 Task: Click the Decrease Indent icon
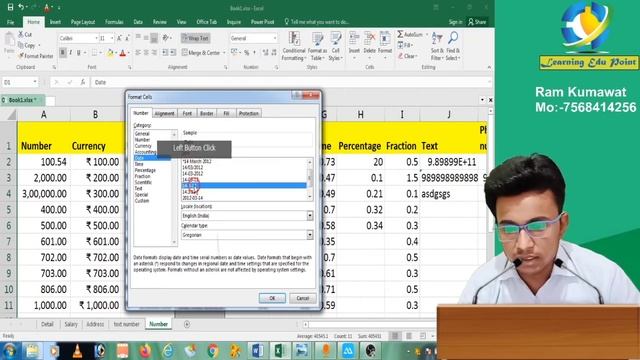point(165,53)
